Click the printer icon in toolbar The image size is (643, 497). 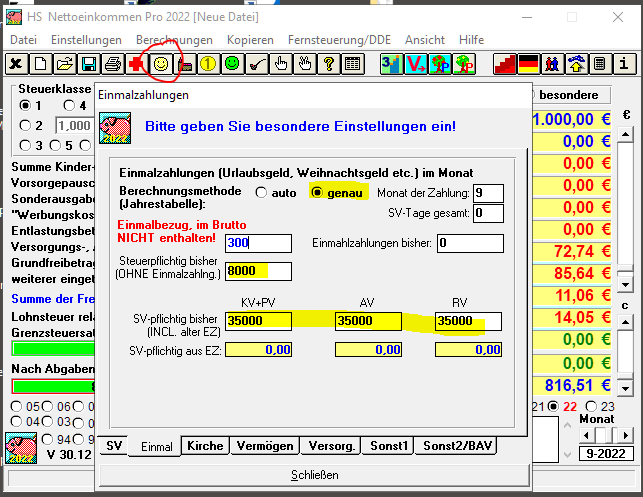tap(113, 63)
